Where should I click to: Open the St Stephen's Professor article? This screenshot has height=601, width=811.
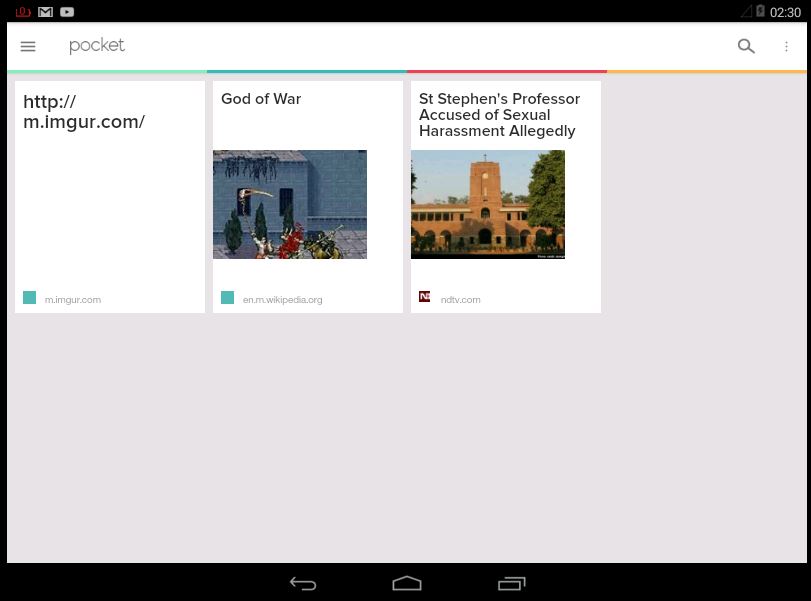pos(499,115)
